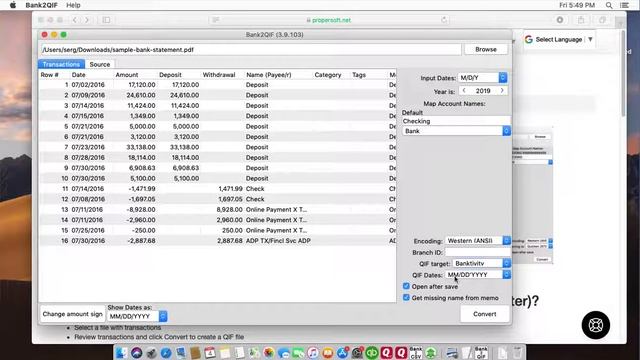The width and height of the screenshot is (640, 360).
Task: Select row with amount -1,471.99
Action: 218,189
